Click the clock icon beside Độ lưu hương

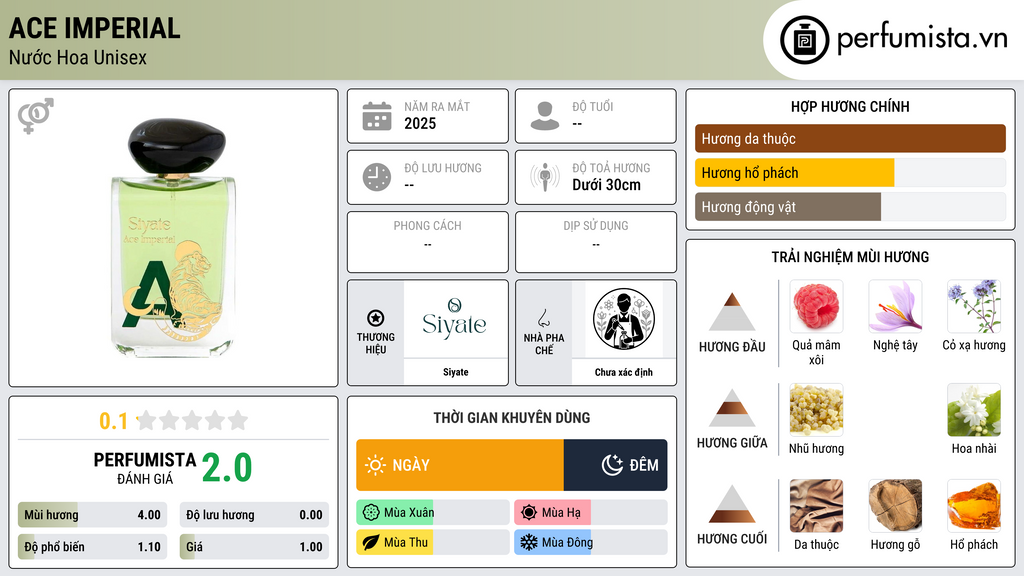point(377,177)
